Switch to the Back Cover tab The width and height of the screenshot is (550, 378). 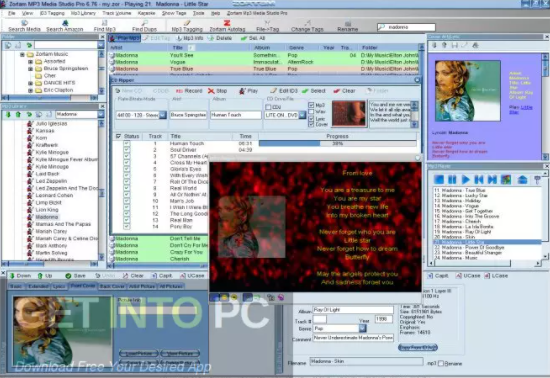112,286
